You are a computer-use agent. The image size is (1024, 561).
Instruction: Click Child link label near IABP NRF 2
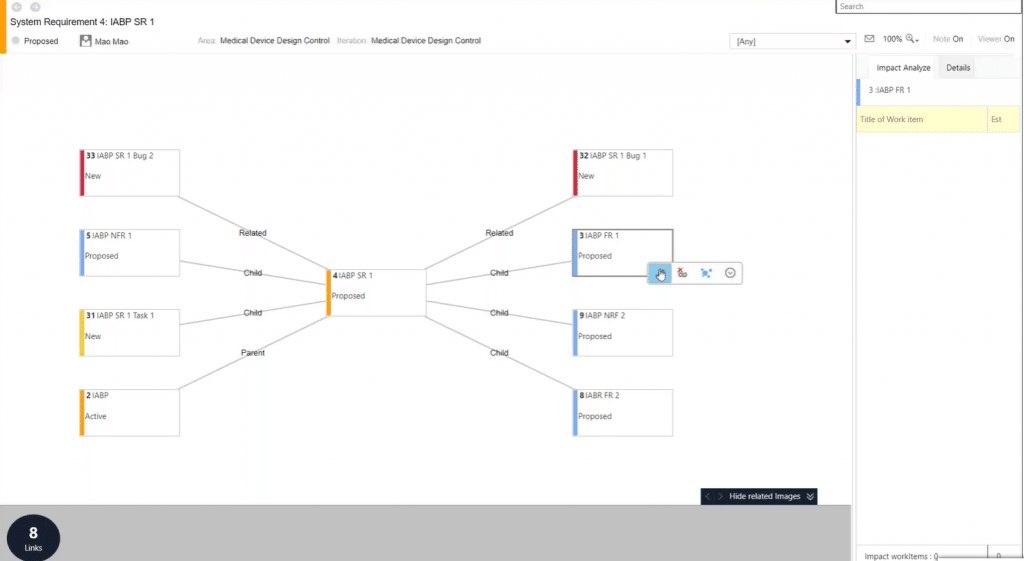pyautogui.click(x=500, y=313)
